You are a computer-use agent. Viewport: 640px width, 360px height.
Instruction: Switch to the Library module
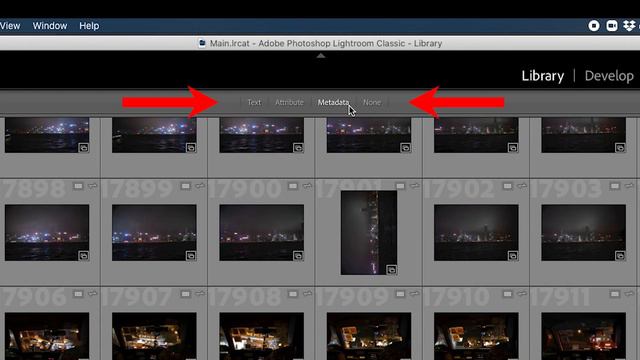coord(542,76)
